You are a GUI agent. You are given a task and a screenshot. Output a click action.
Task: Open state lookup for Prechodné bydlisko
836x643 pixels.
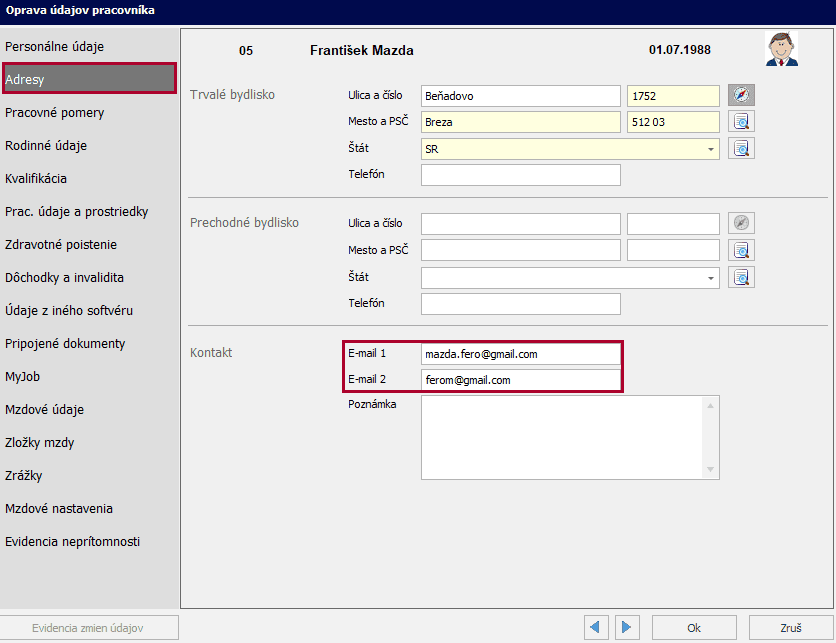point(741,277)
